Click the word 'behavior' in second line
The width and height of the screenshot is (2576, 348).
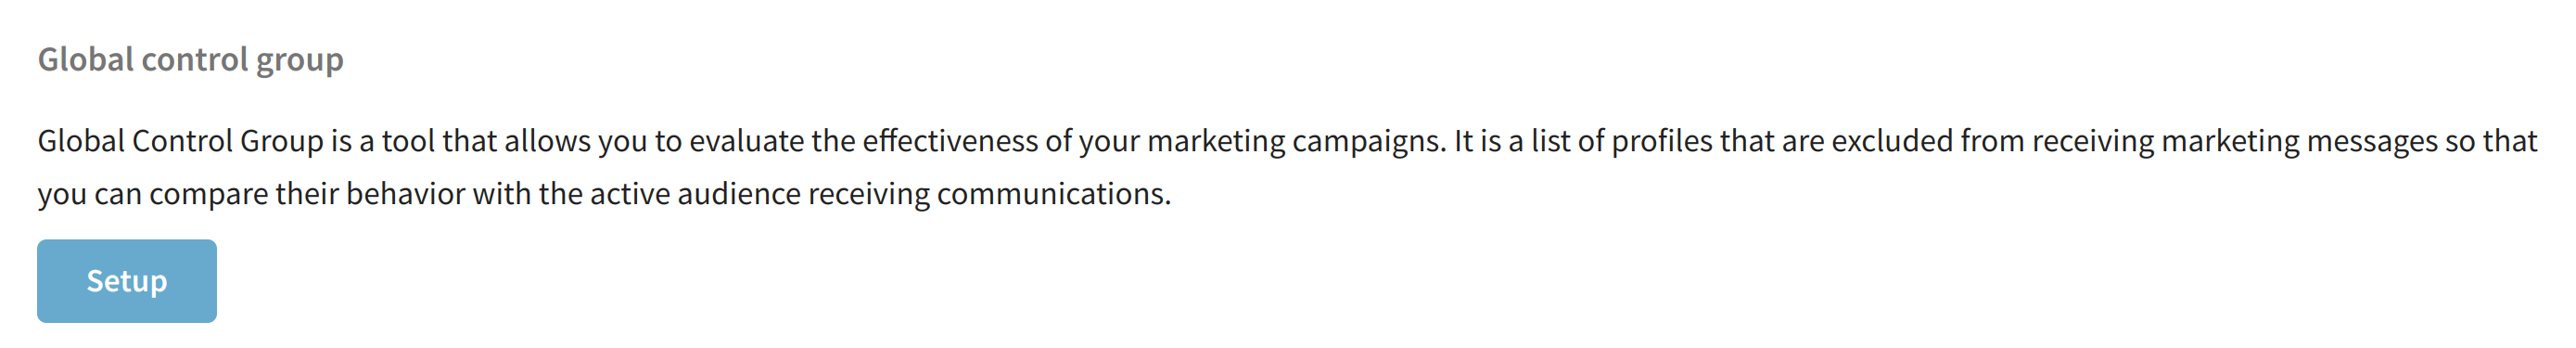(x=405, y=194)
